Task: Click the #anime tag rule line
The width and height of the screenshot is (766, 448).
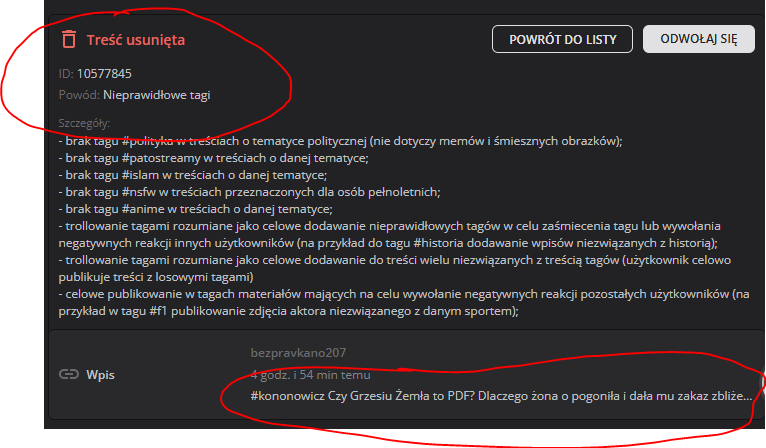Action: (195, 209)
